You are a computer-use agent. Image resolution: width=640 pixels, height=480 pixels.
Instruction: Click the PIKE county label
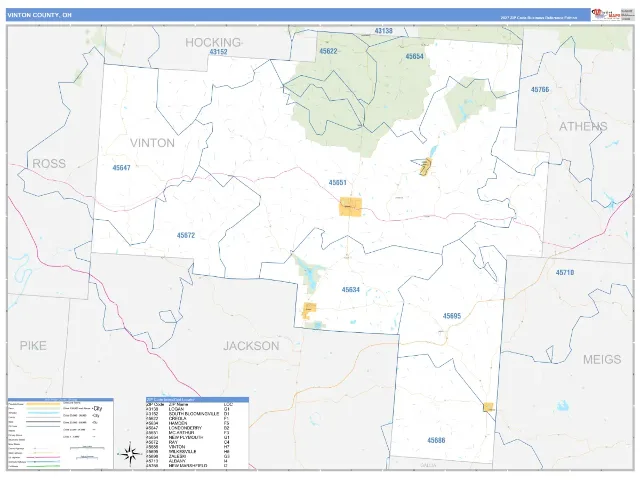(33, 346)
